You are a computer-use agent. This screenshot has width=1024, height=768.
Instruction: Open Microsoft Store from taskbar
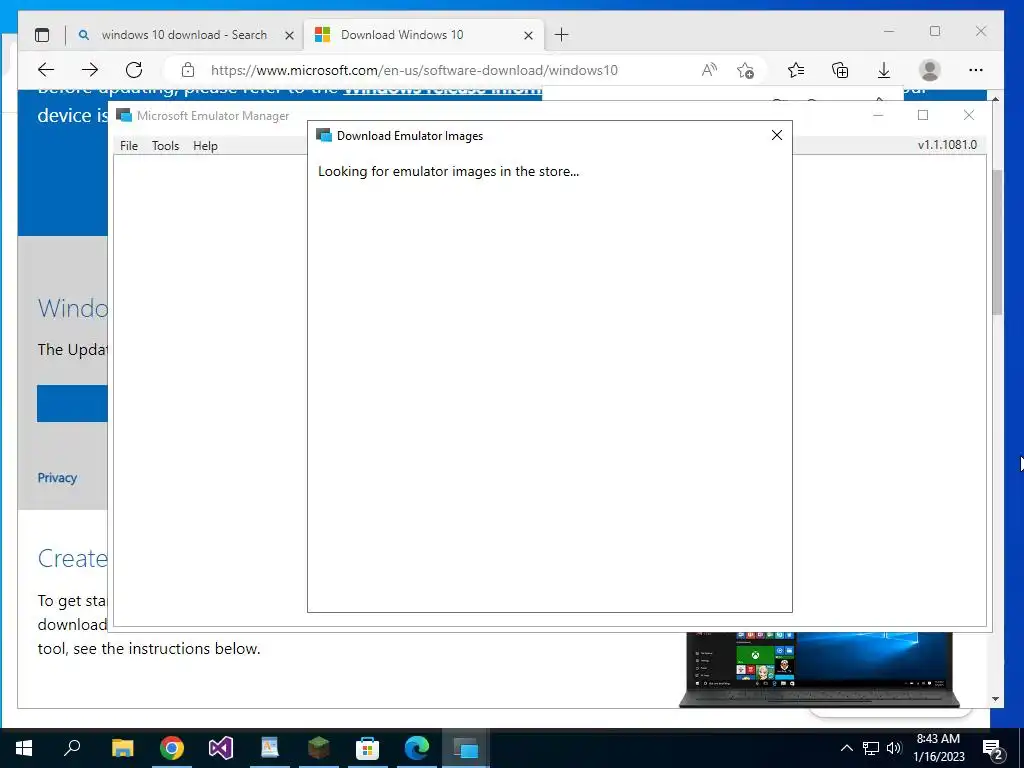coord(368,748)
